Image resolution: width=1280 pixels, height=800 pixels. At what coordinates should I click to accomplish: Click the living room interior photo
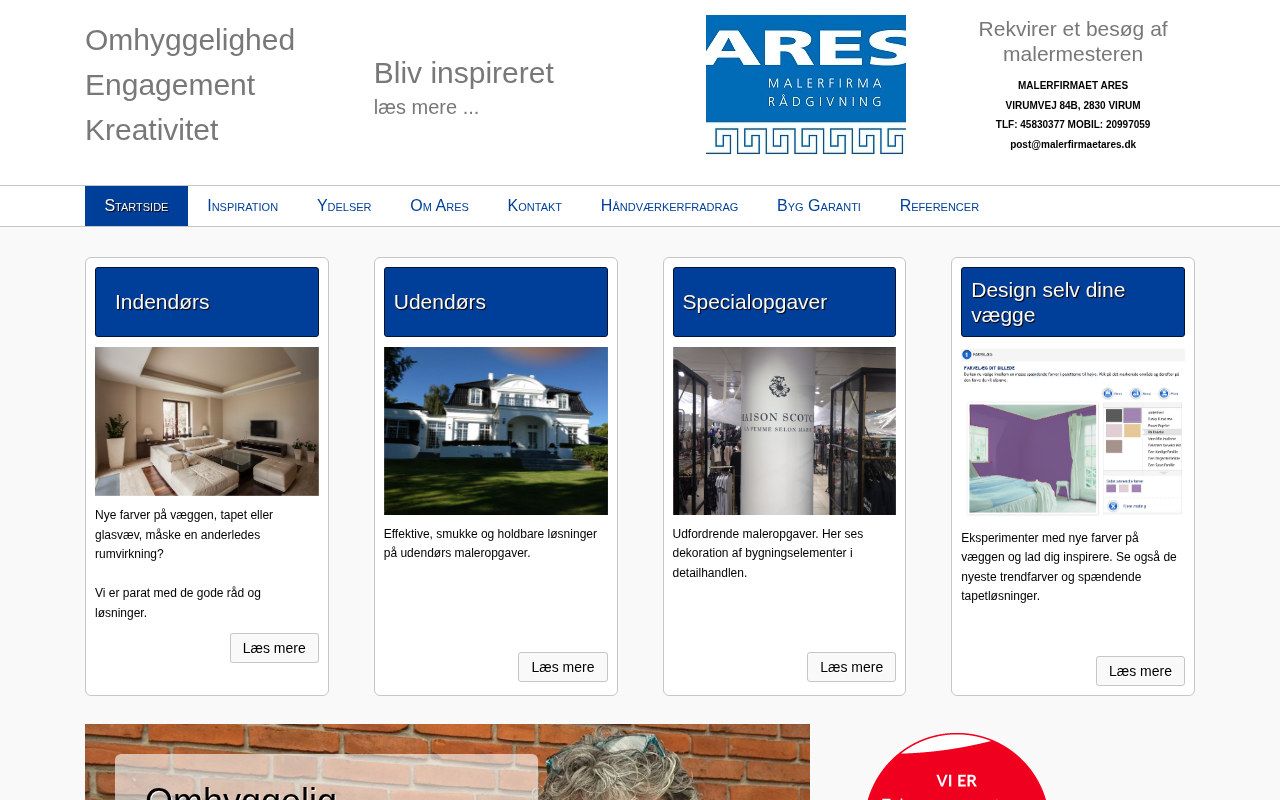207,421
